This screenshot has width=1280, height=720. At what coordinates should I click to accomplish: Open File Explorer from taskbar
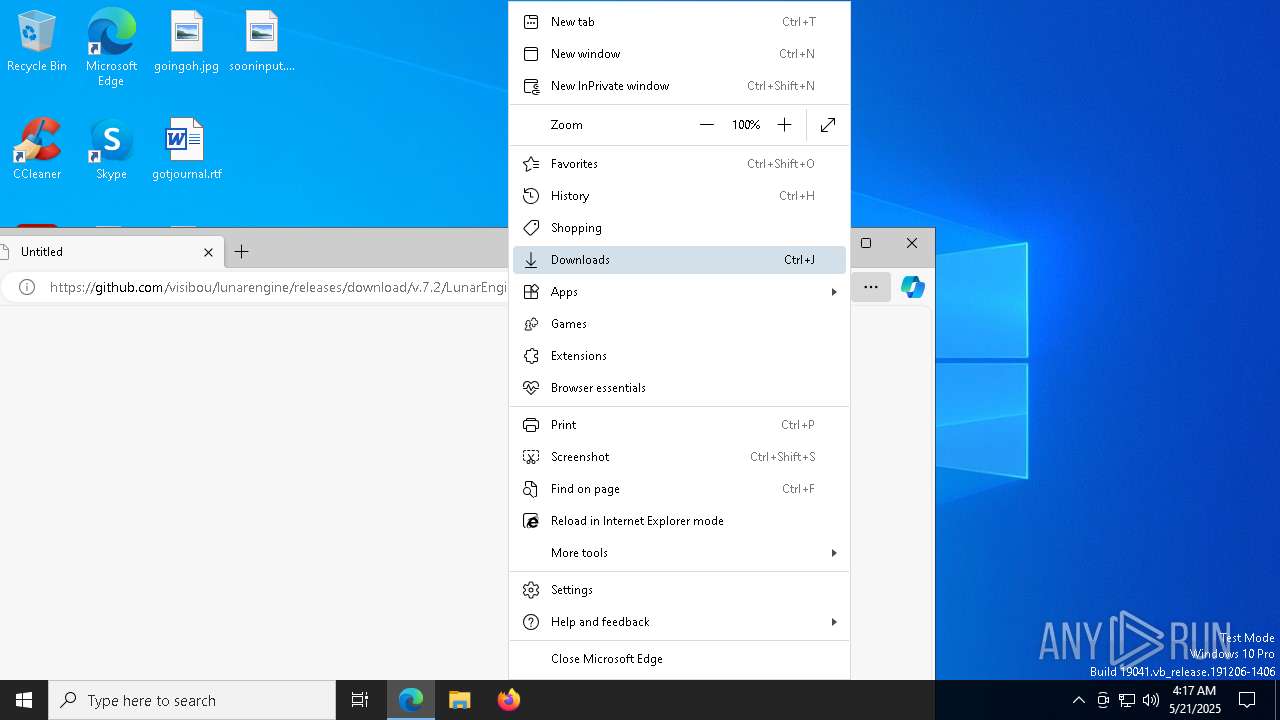pyautogui.click(x=460, y=700)
